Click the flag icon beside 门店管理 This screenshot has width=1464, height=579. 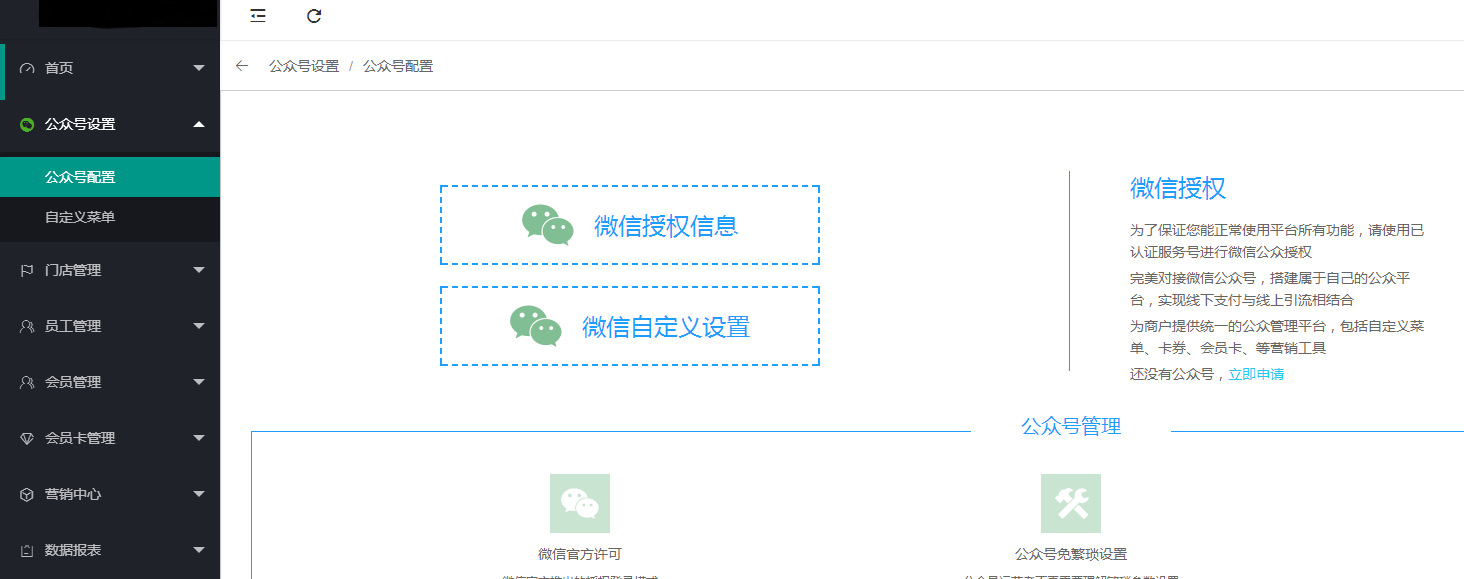(x=27, y=270)
